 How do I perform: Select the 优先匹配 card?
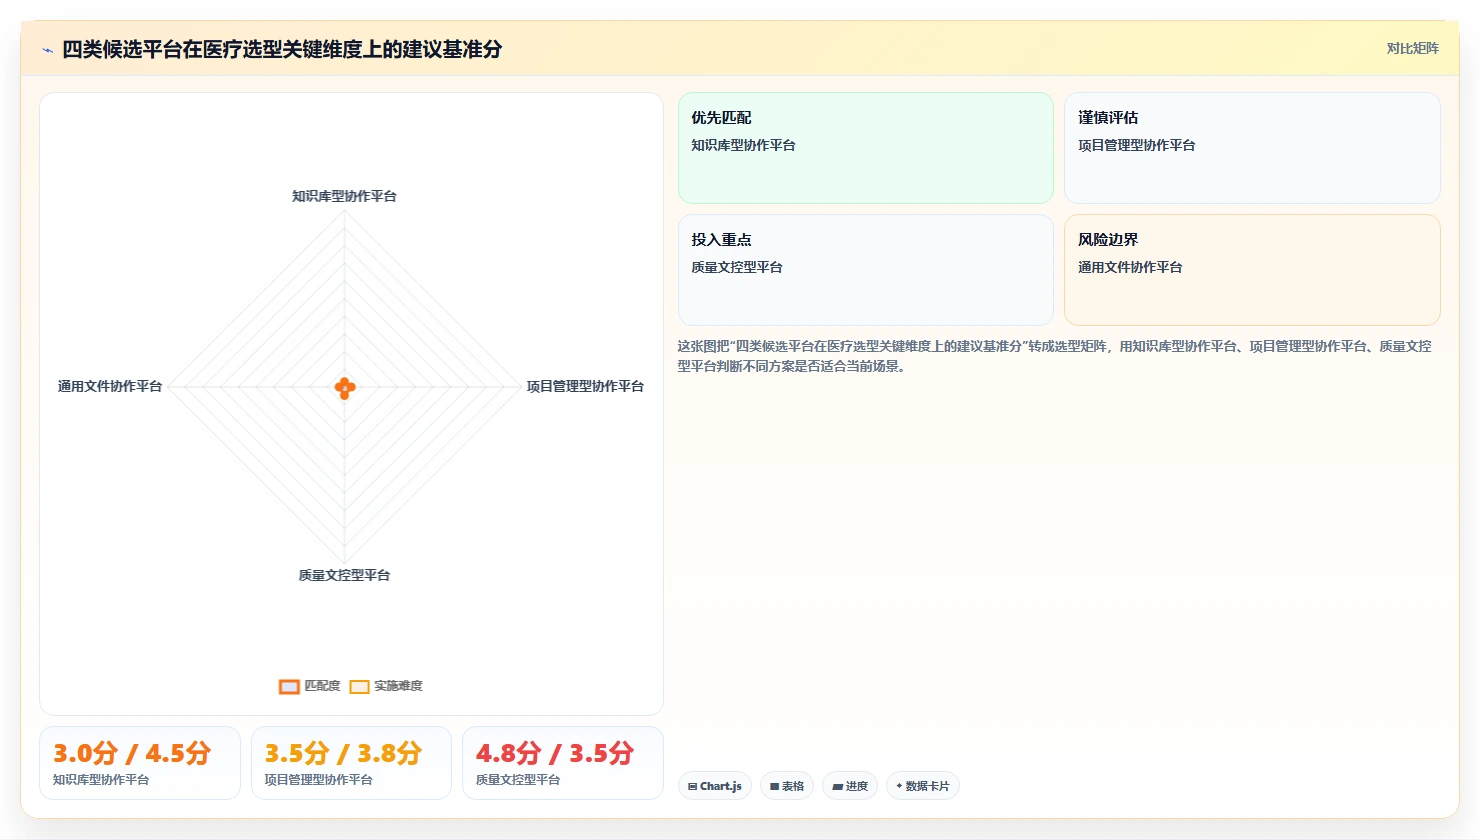866,148
